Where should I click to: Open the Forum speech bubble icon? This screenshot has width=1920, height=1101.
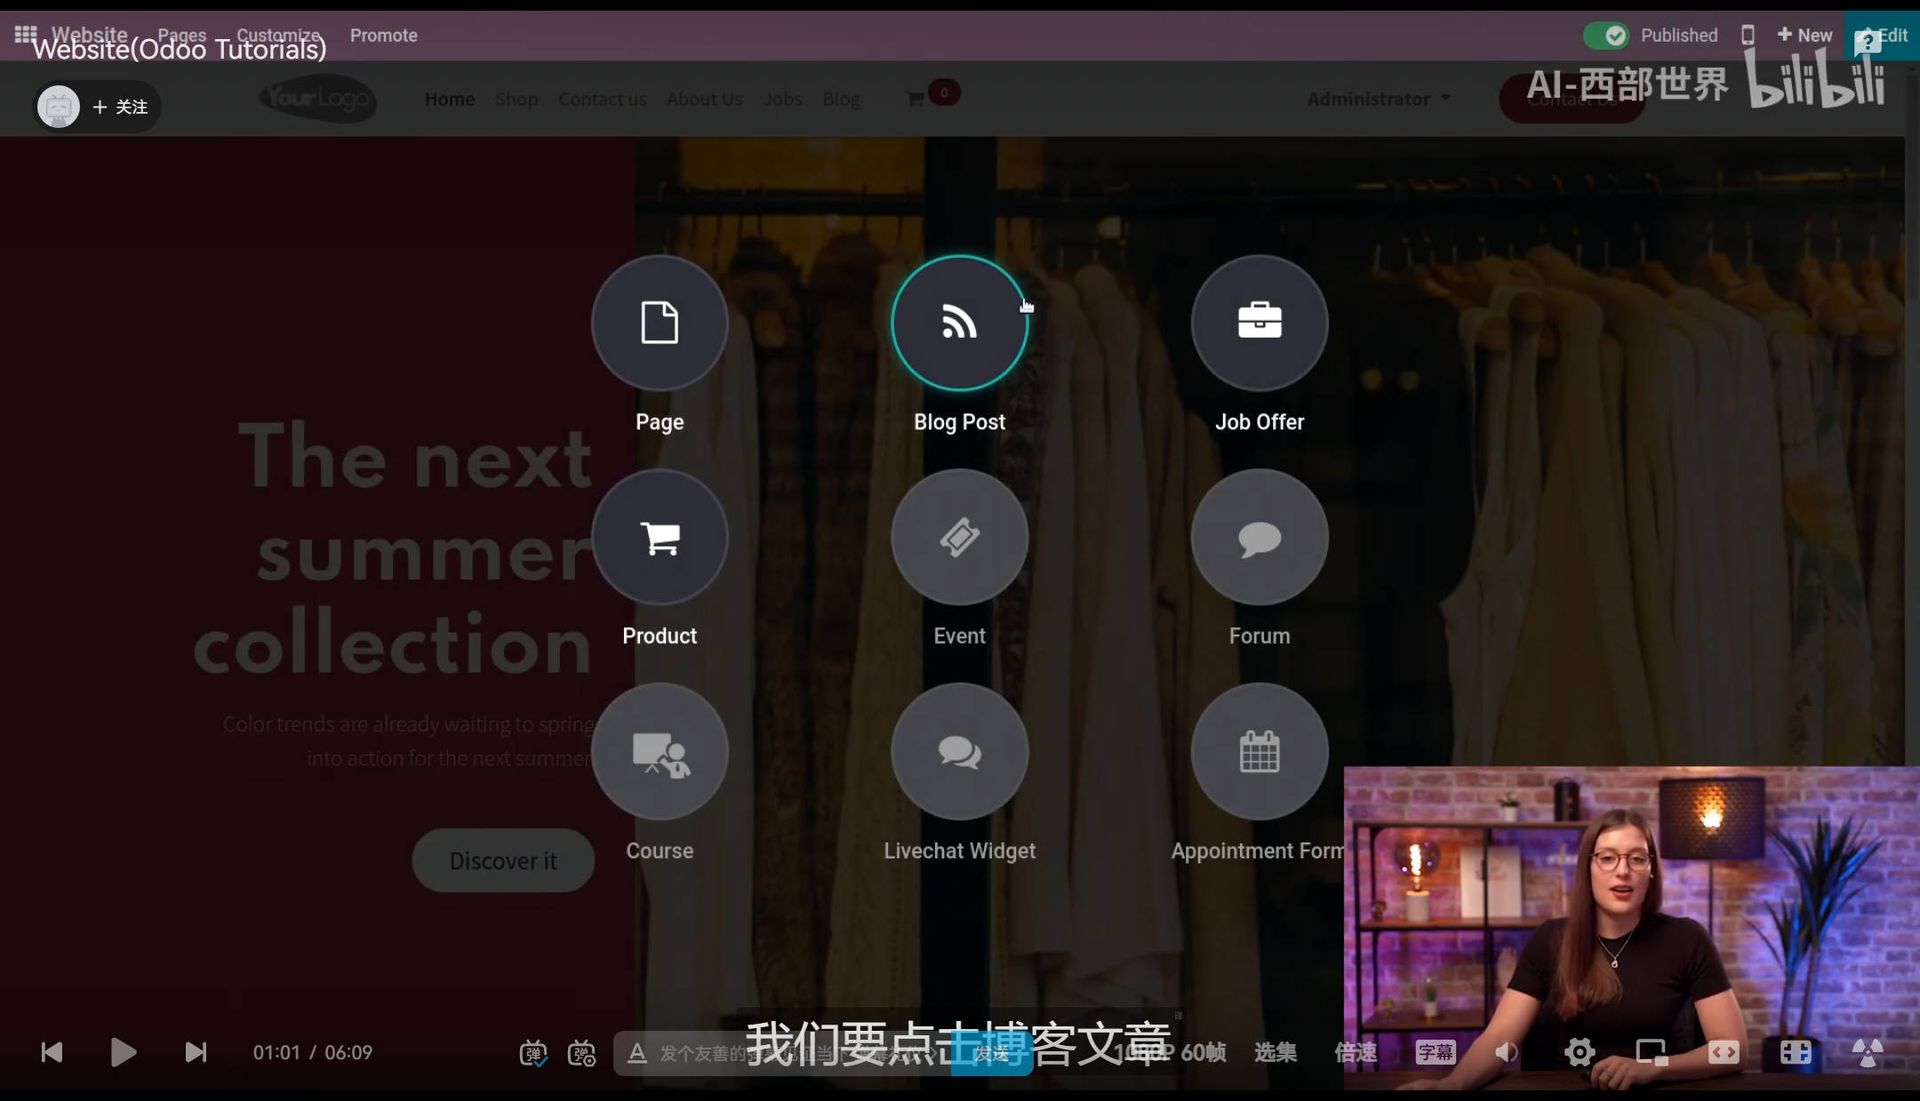1259,538
